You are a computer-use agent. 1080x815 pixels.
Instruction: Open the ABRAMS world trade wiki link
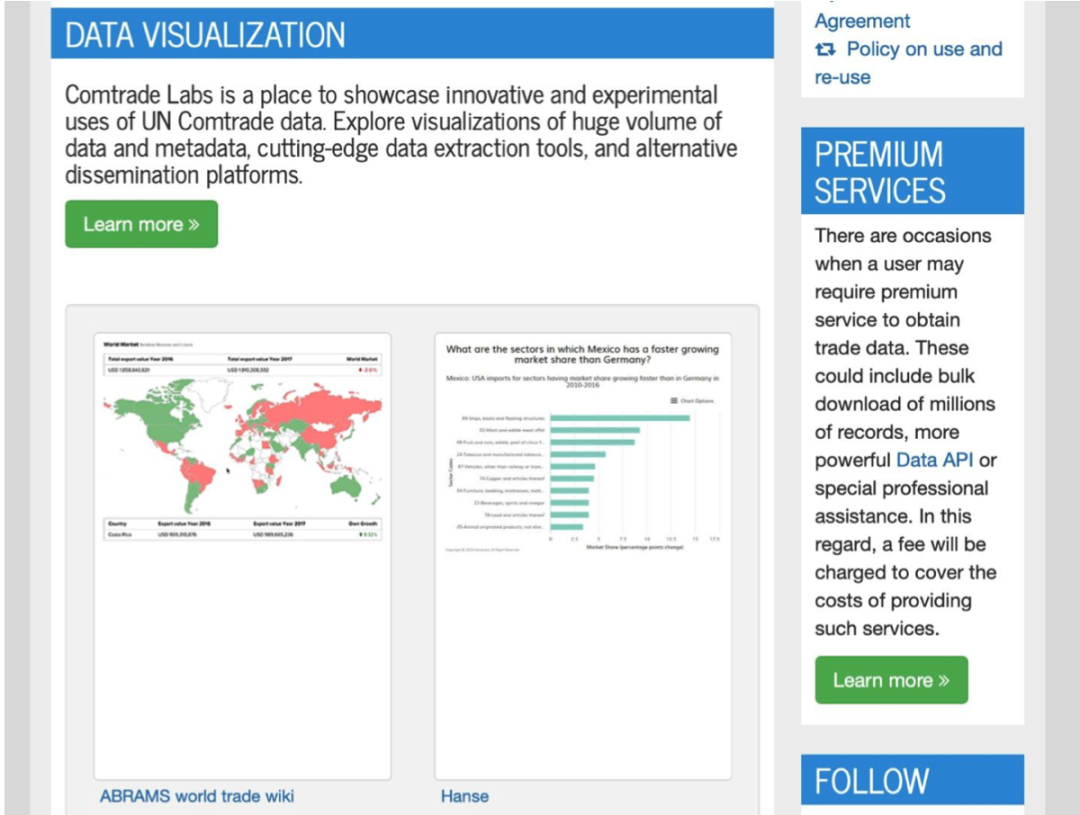[x=197, y=796]
